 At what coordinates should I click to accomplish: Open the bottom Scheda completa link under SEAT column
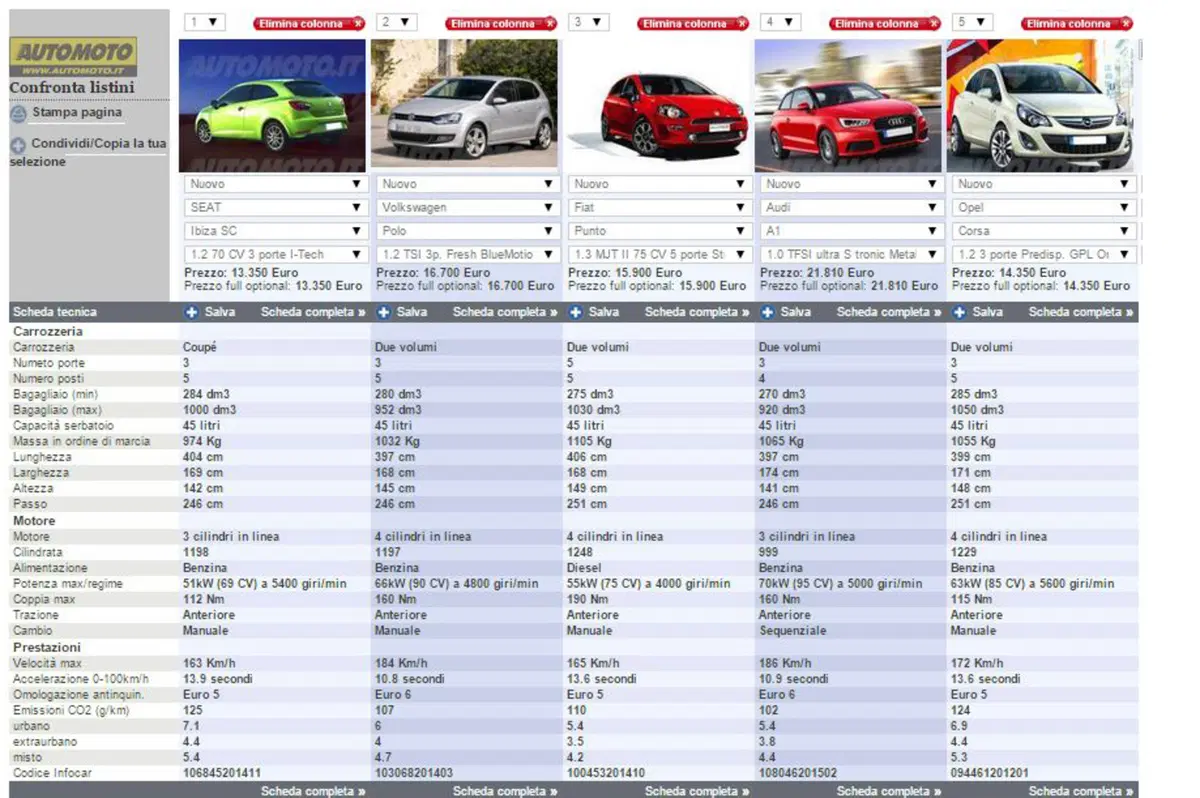(313, 791)
